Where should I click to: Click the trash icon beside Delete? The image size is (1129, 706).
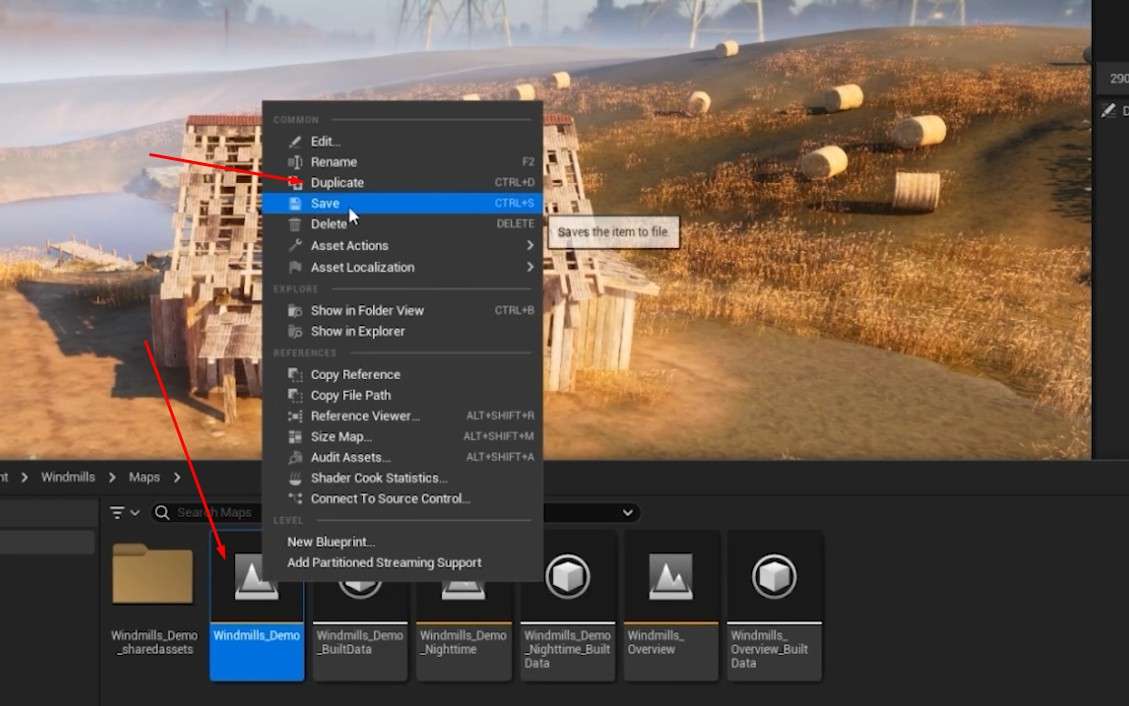coord(295,225)
